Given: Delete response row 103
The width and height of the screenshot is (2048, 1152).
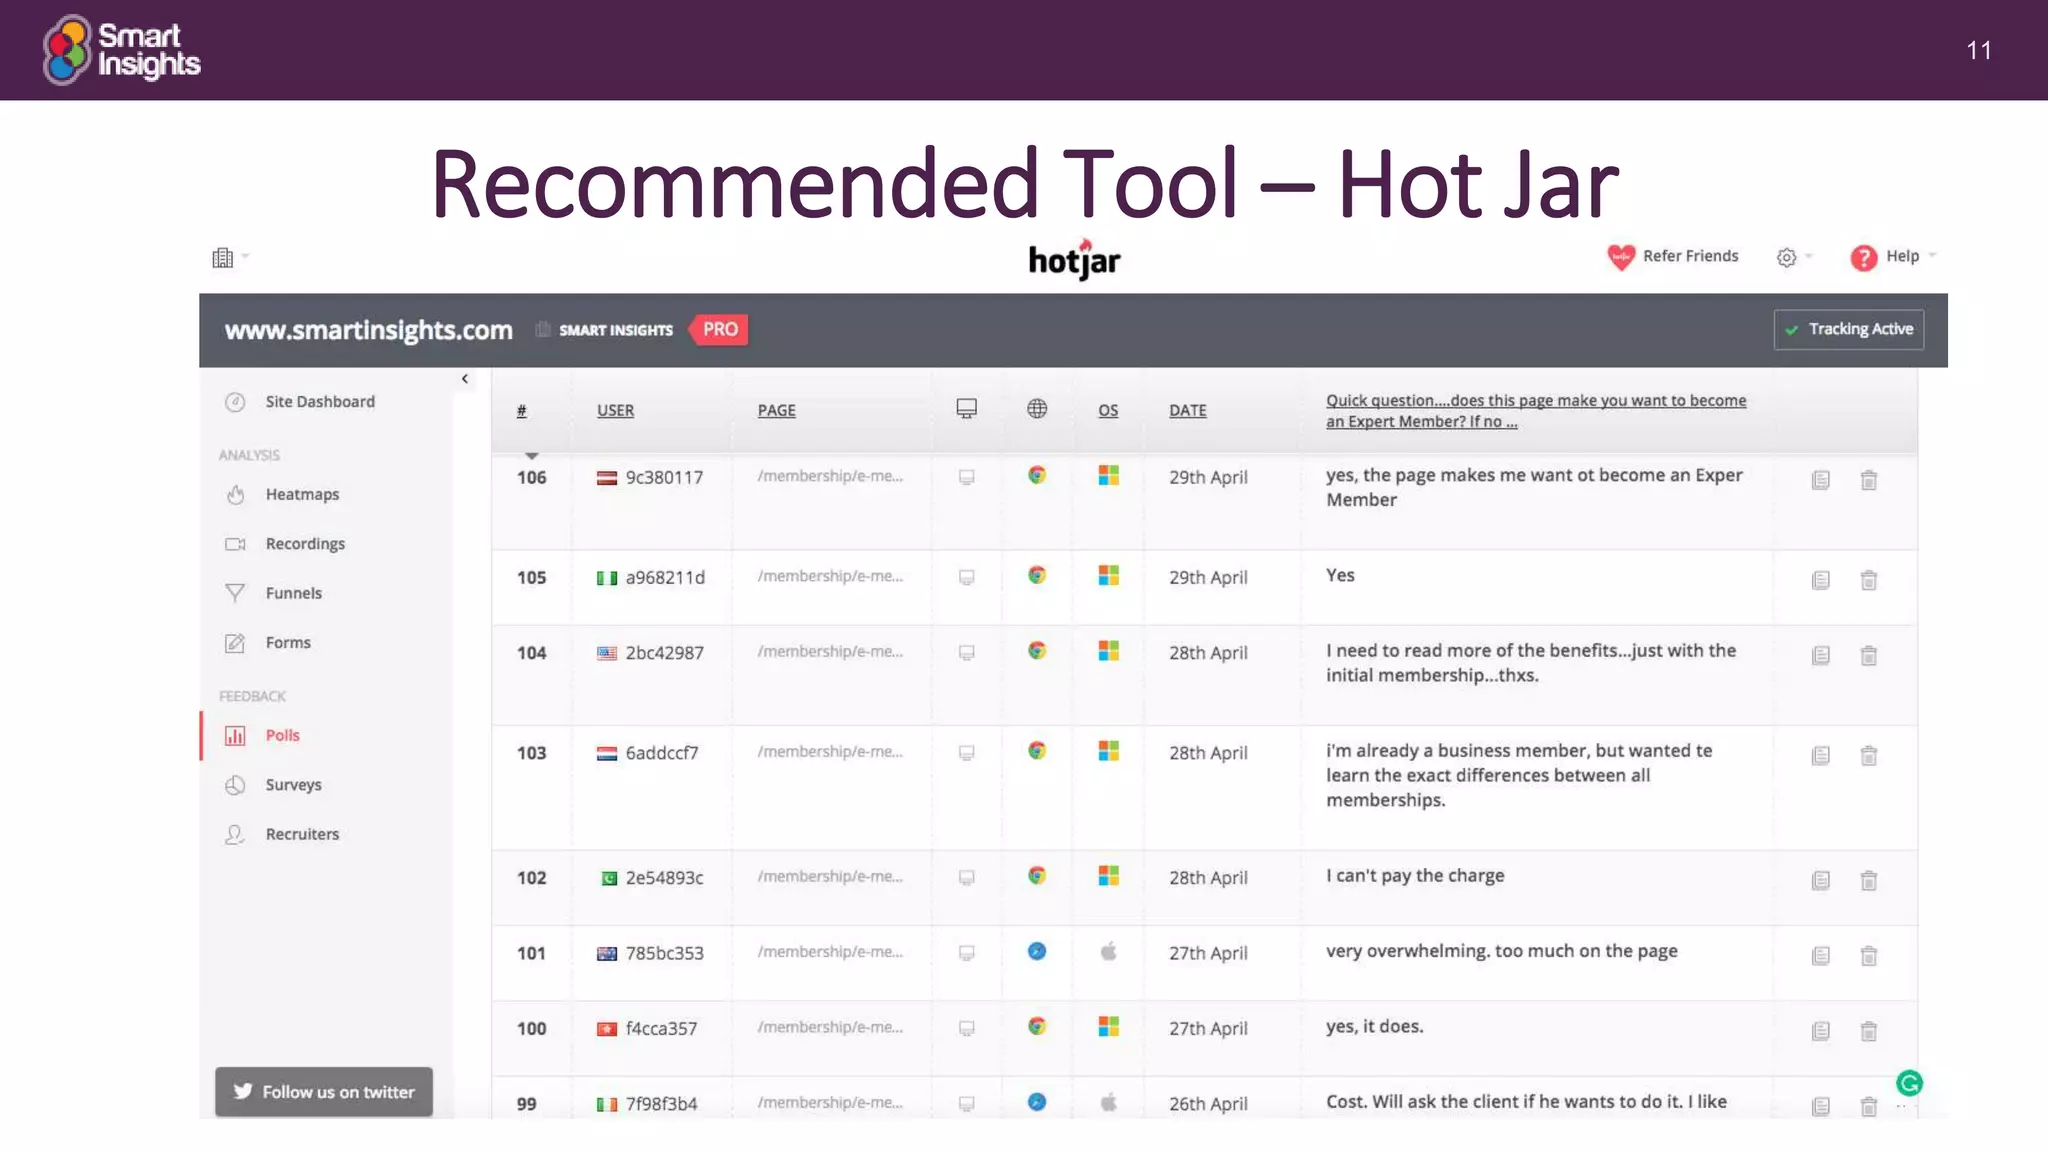Looking at the screenshot, I should click(1869, 756).
